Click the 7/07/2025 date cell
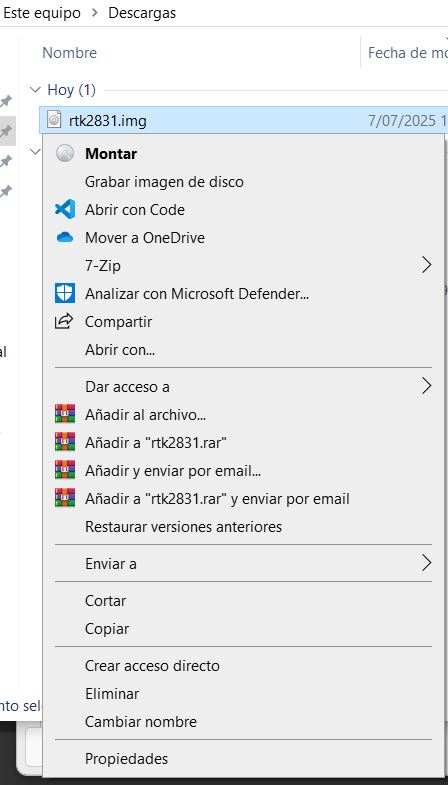Viewport: 448px width, 785px height. (x=407, y=121)
